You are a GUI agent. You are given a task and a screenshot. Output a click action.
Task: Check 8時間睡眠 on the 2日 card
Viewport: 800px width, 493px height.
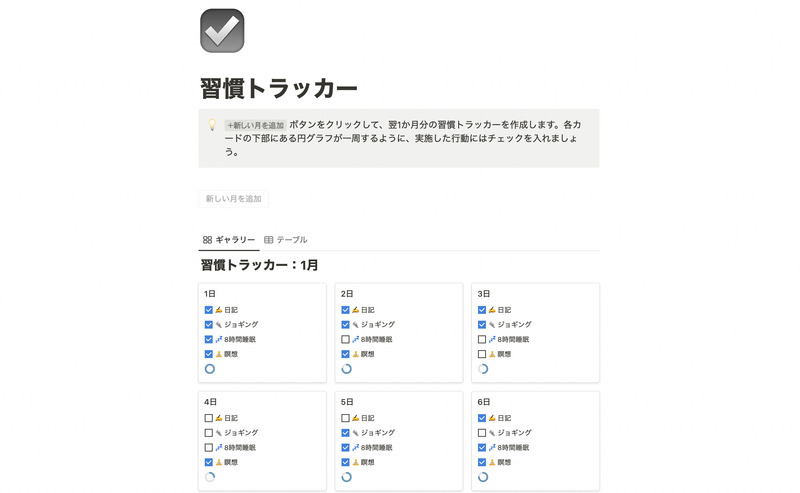pos(345,339)
